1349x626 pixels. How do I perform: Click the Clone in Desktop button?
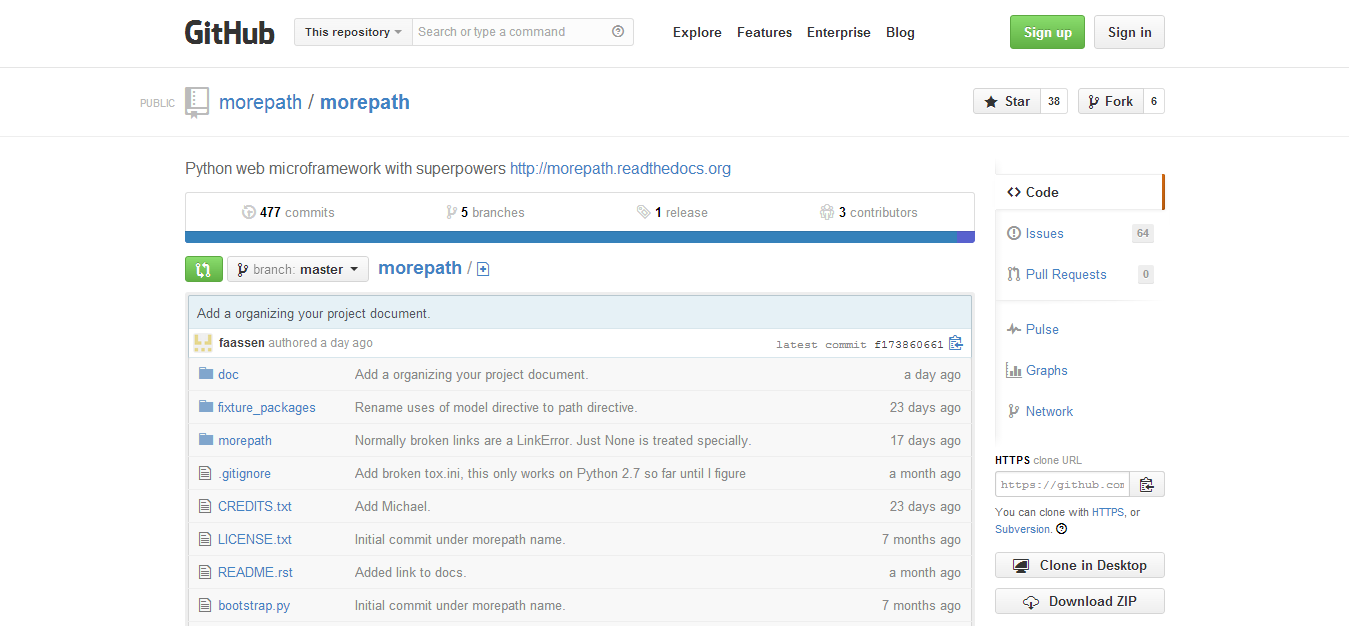(1080, 565)
